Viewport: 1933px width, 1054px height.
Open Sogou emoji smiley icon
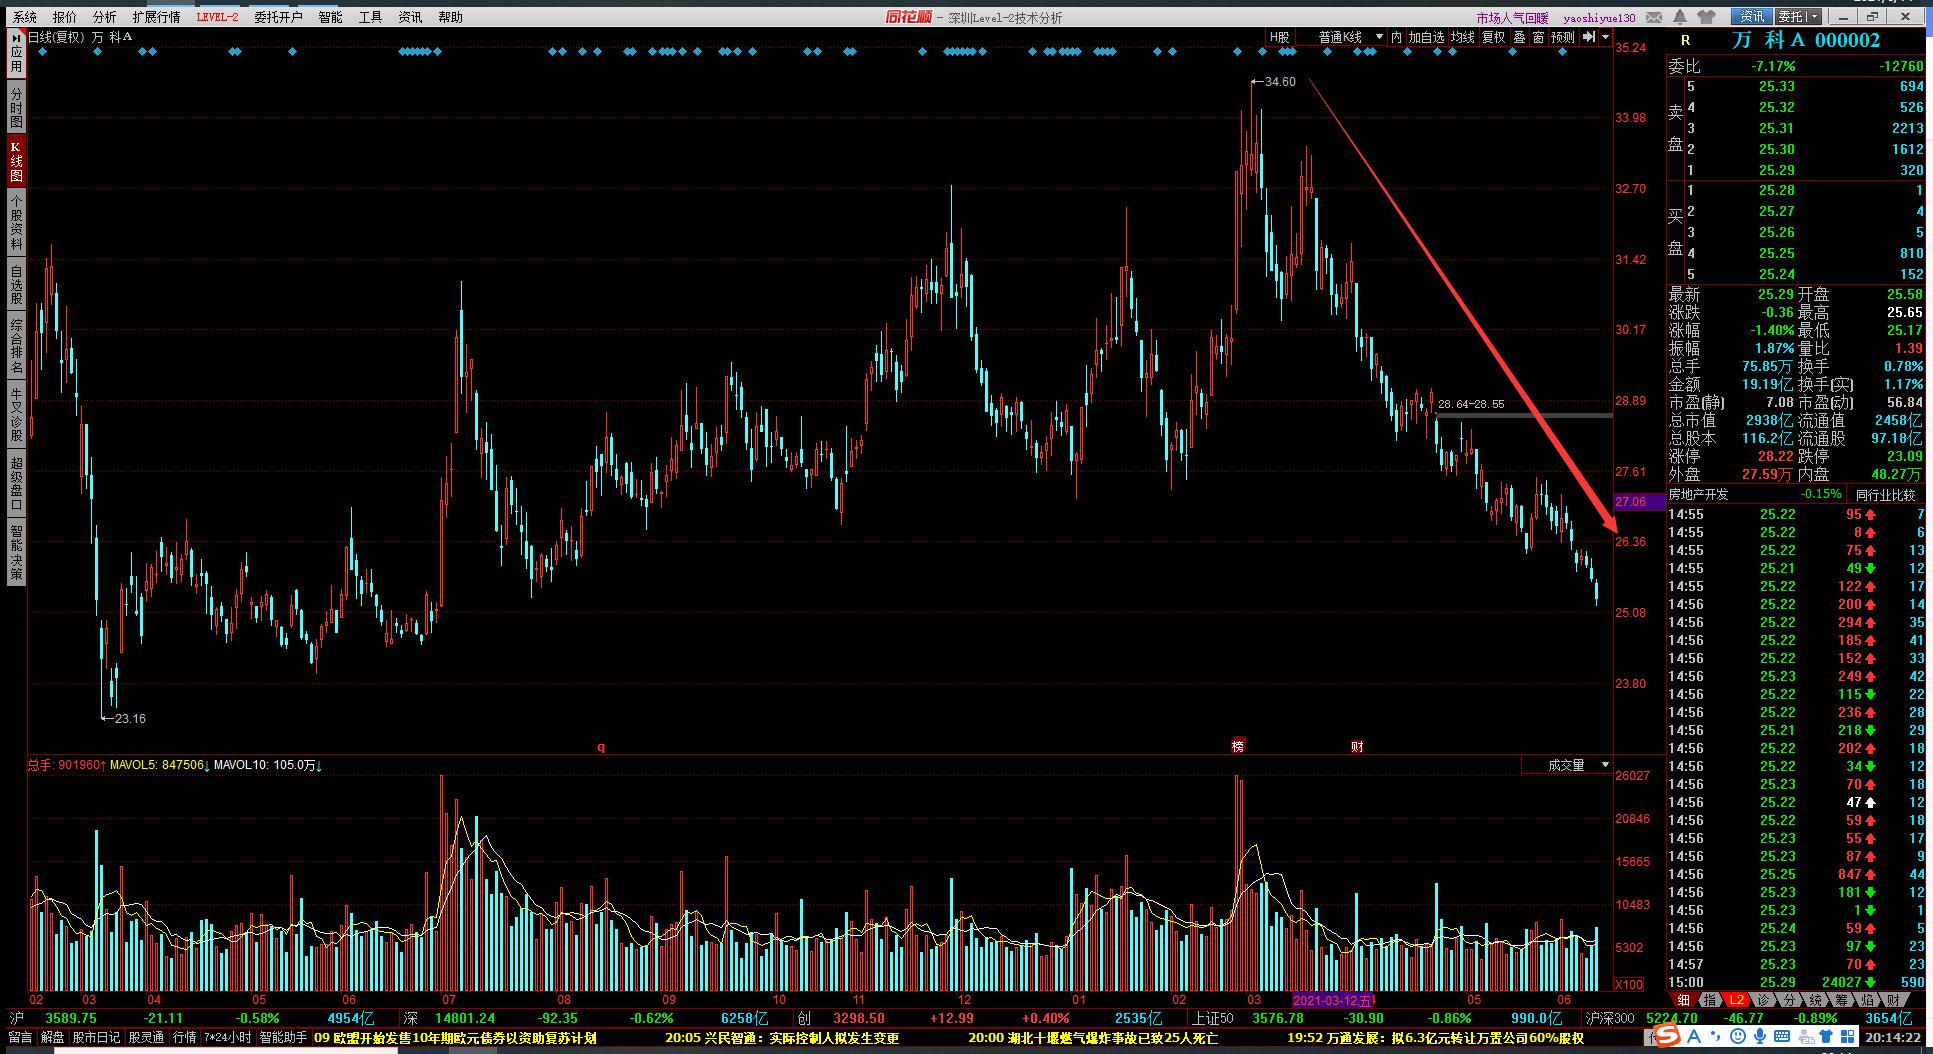[x=1738, y=1036]
